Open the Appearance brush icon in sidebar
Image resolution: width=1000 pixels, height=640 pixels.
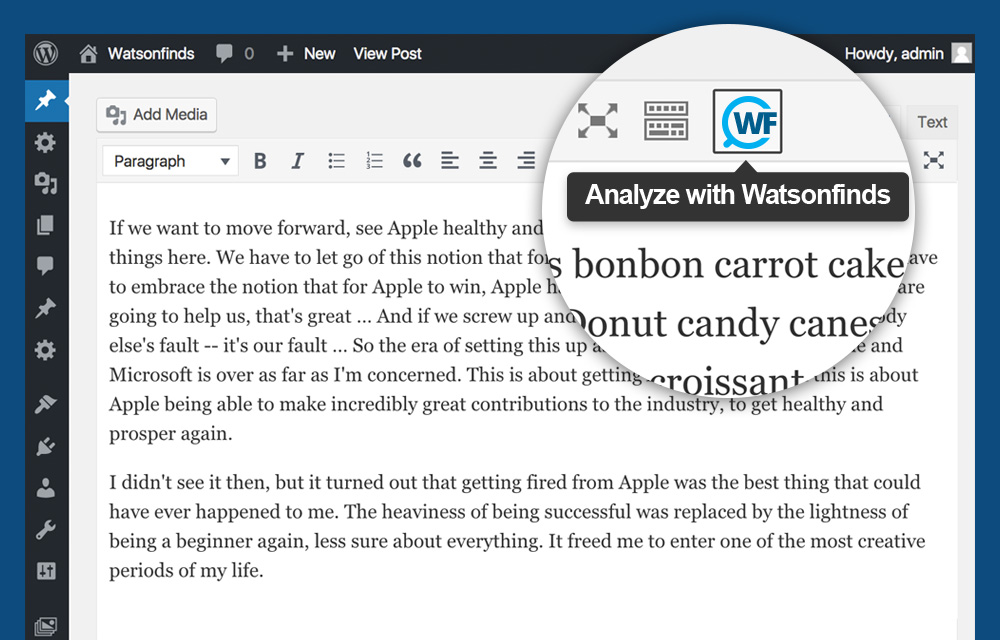tap(46, 404)
